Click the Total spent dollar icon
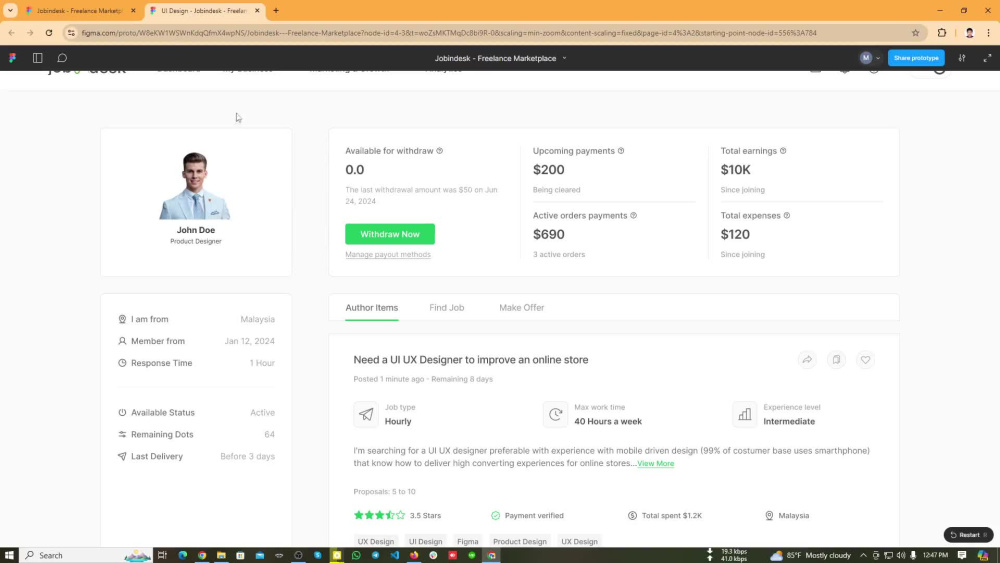 coord(632,515)
